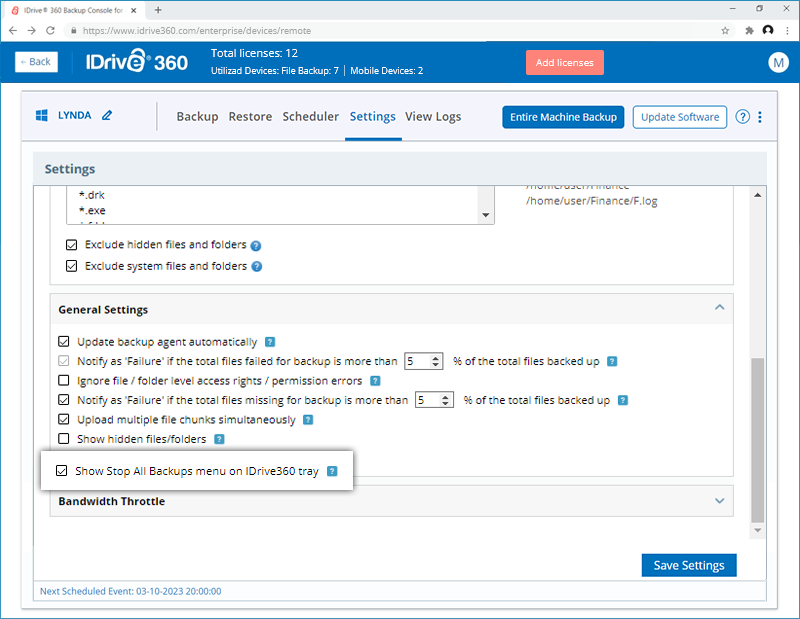Image resolution: width=800 pixels, height=619 pixels.
Task: Click help icon for Exclude system files and folders
Action: tap(257, 266)
